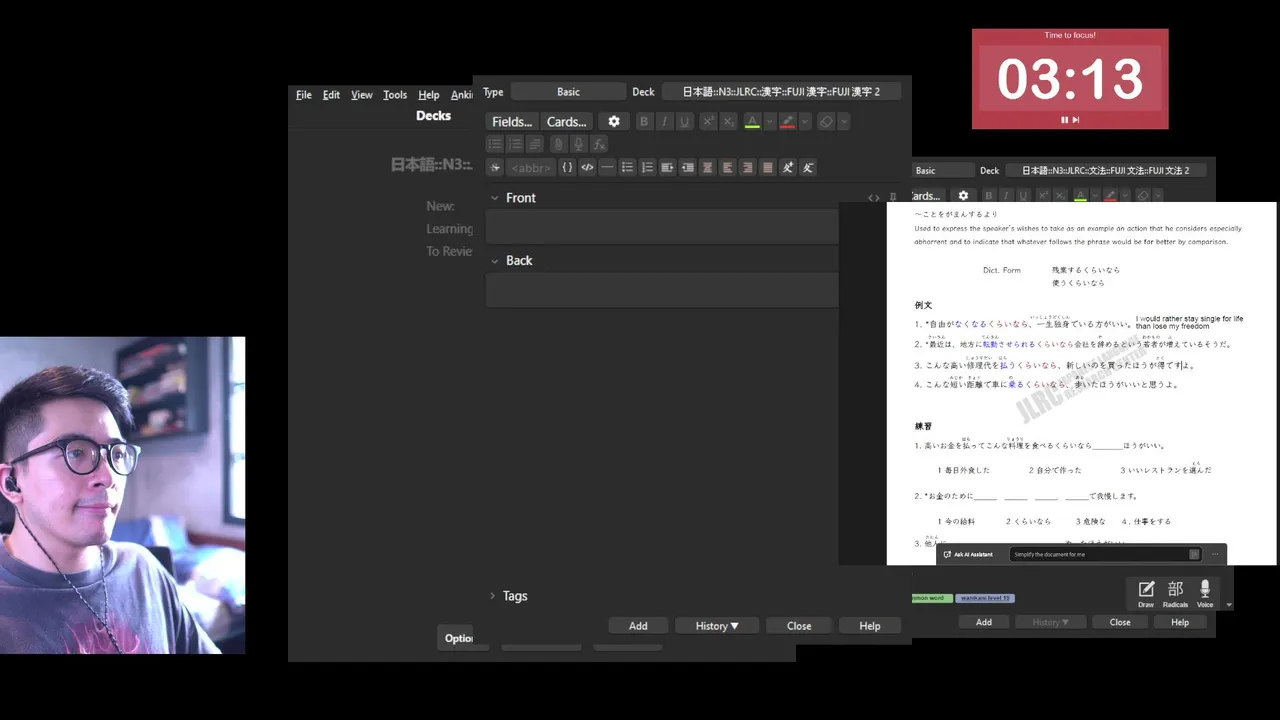1280x720 pixels.
Task: Indent text using the indent icon
Action: coord(667,167)
